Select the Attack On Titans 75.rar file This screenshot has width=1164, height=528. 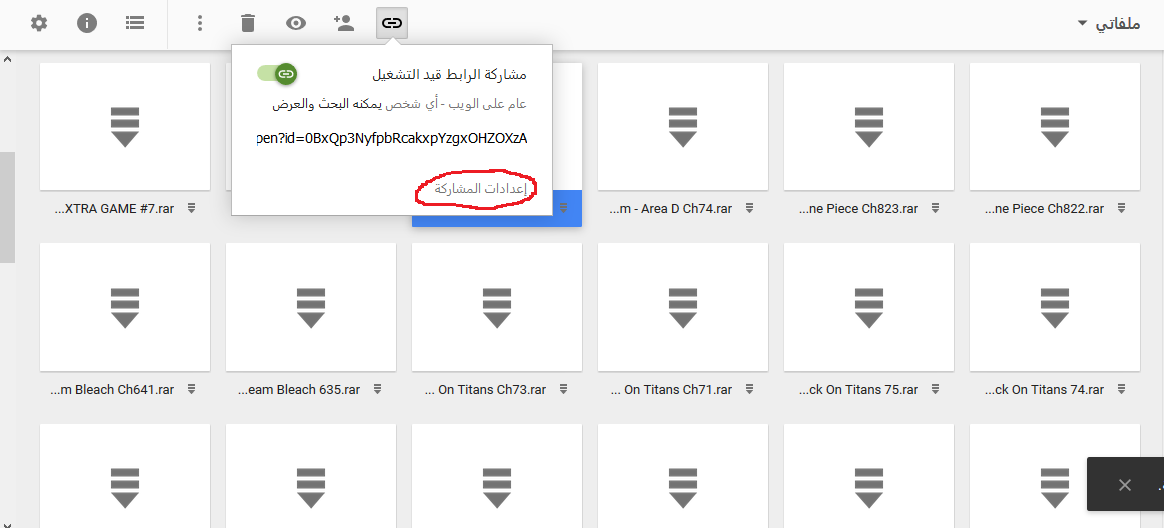coord(869,307)
